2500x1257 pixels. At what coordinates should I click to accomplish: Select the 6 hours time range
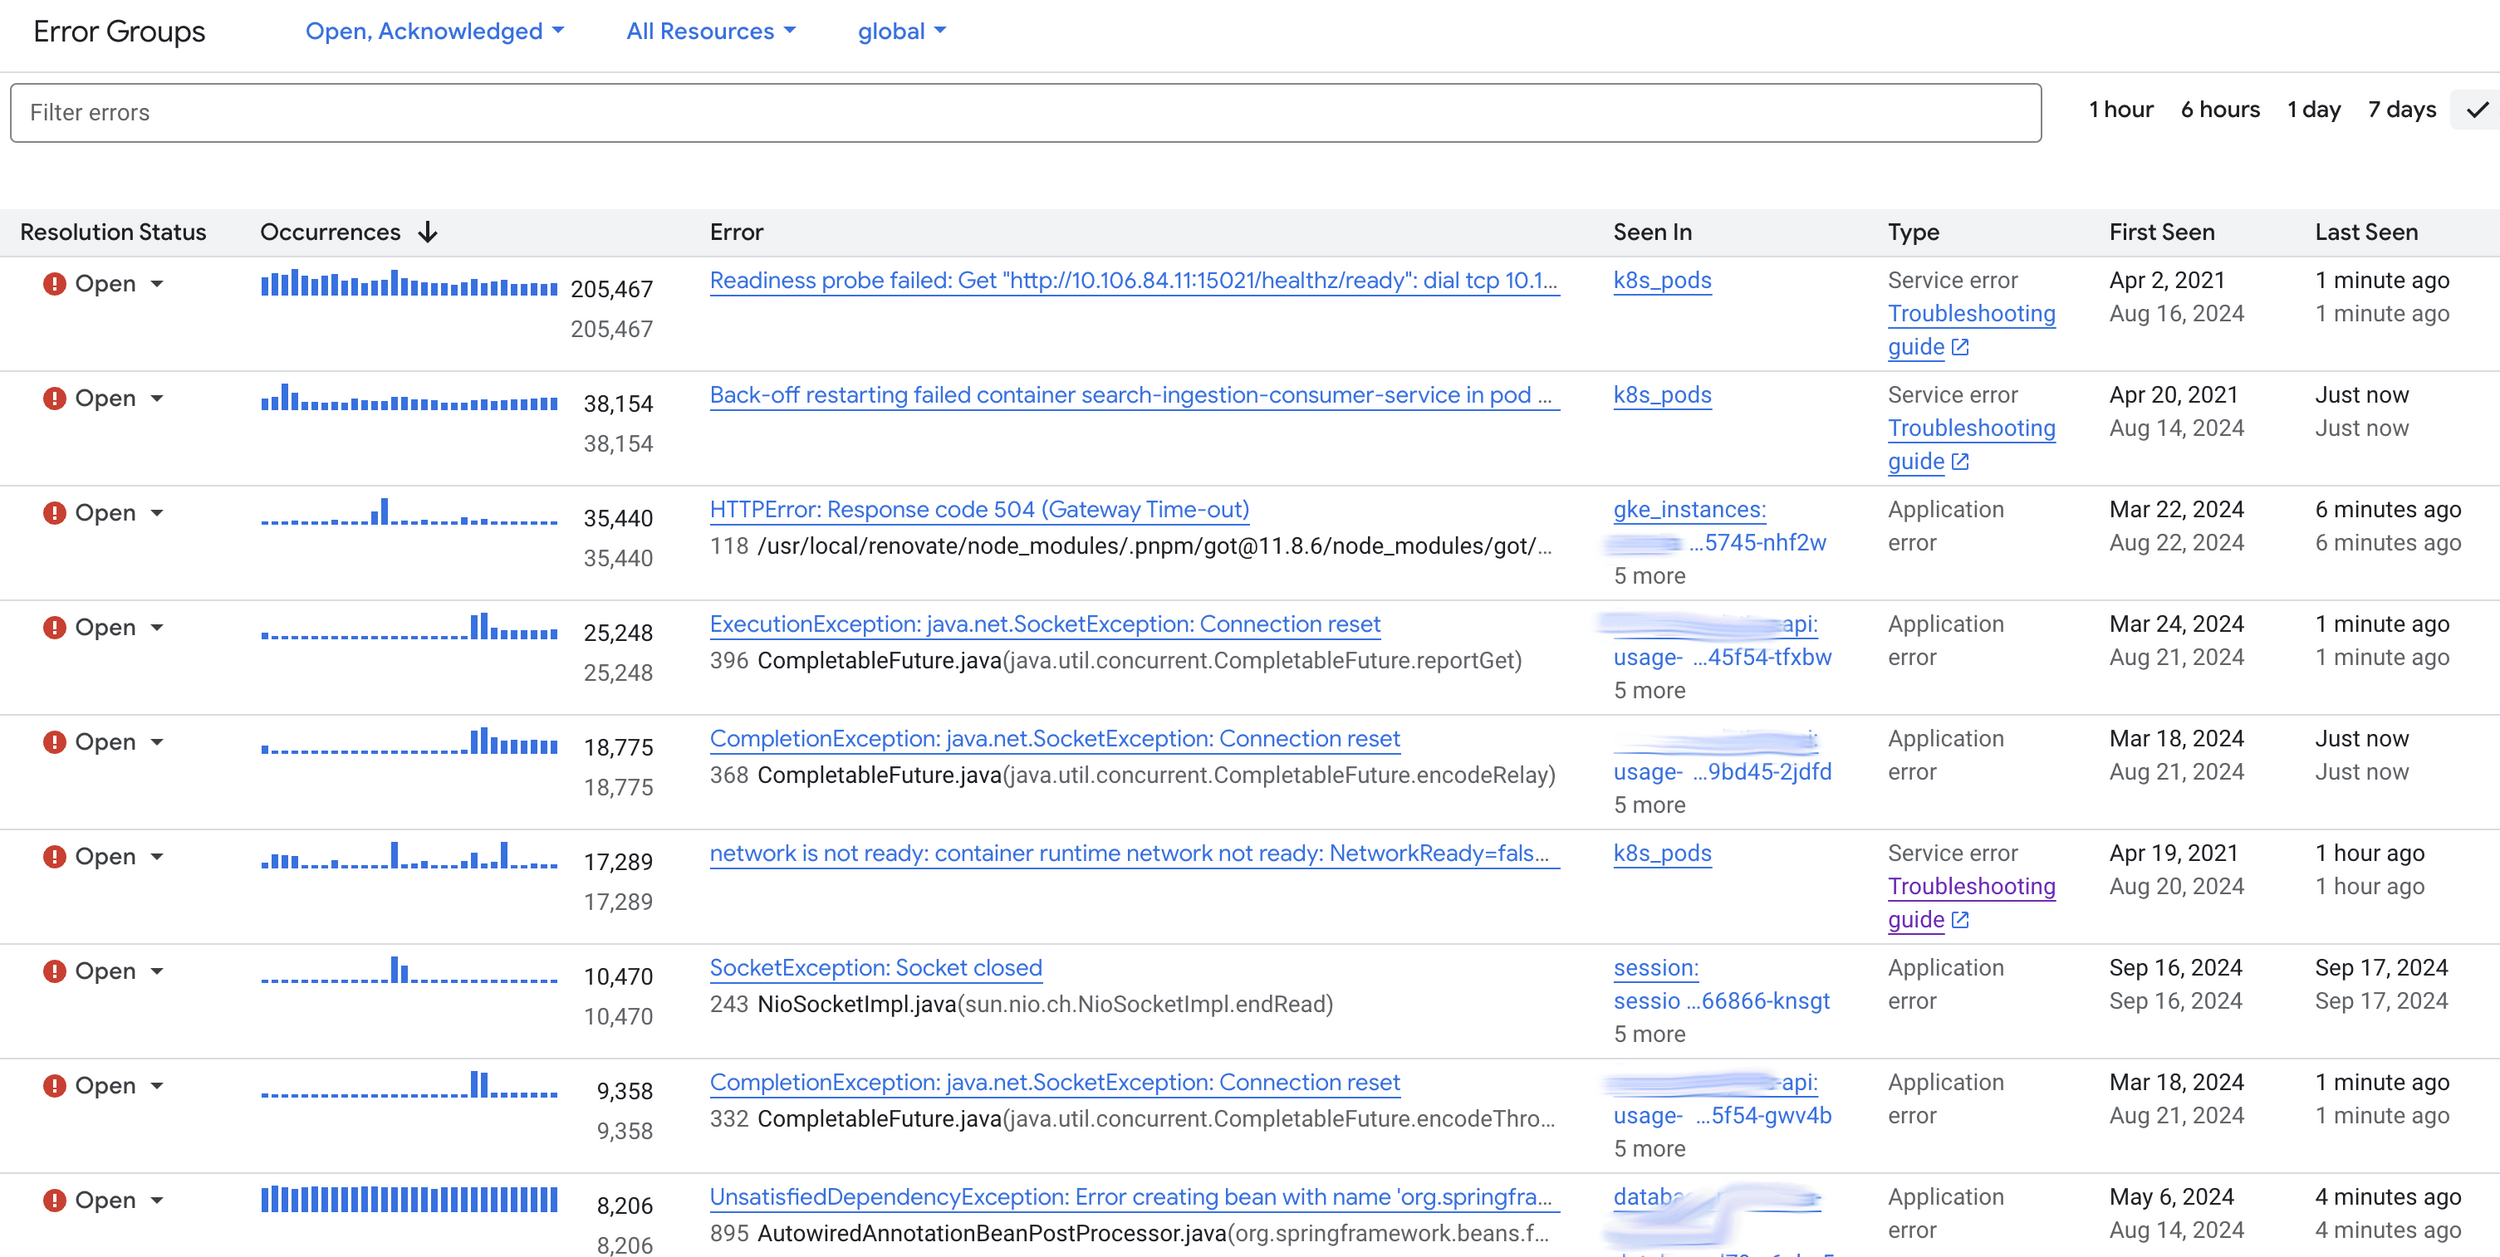pos(2219,110)
